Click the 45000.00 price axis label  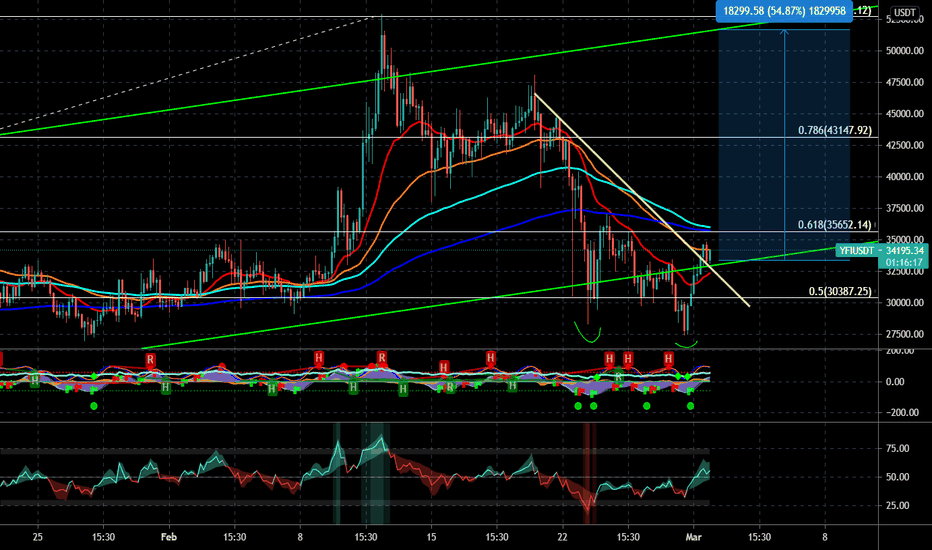(905, 114)
